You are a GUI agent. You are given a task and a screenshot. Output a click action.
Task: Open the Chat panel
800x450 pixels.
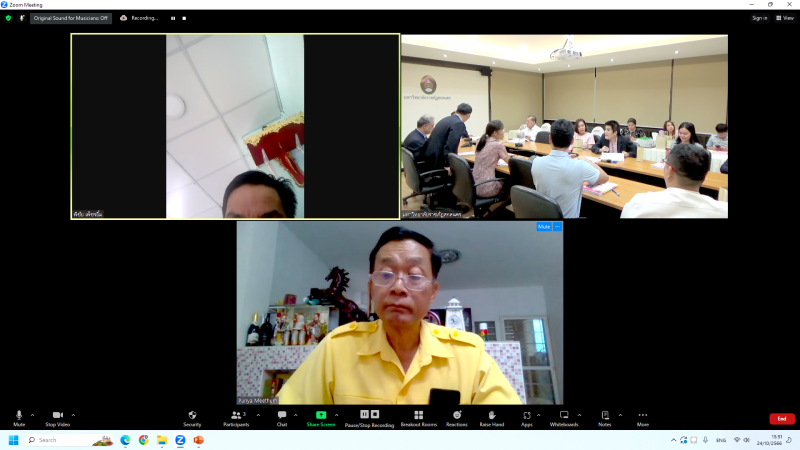(x=282, y=415)
